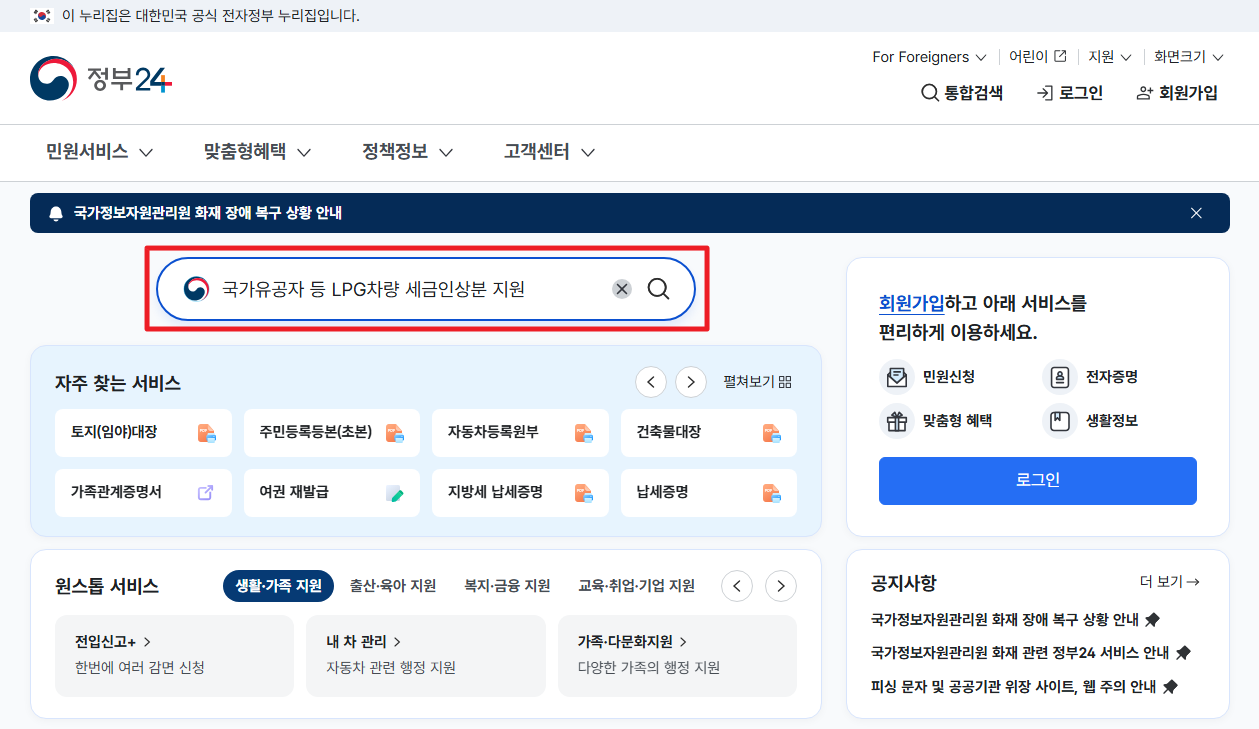The image size is (1259, 729).
Task: Click the pen icon beside 여권 재발급
Action: [x=393, y=492]
